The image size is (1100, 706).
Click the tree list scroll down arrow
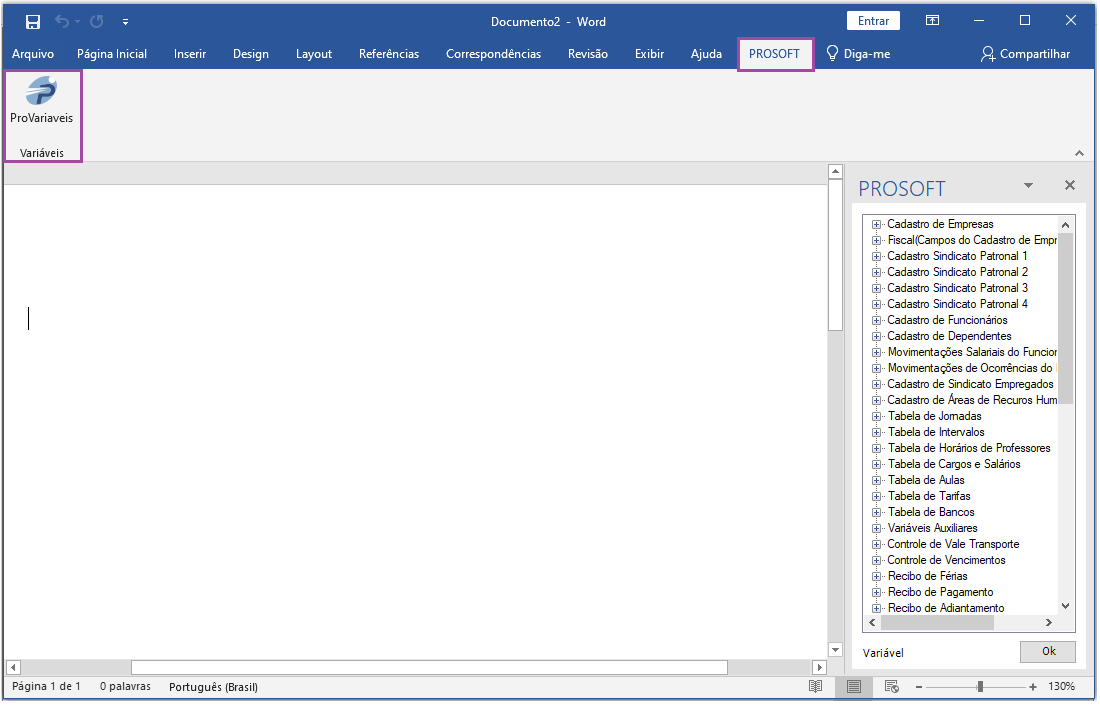coord(1066,606)
